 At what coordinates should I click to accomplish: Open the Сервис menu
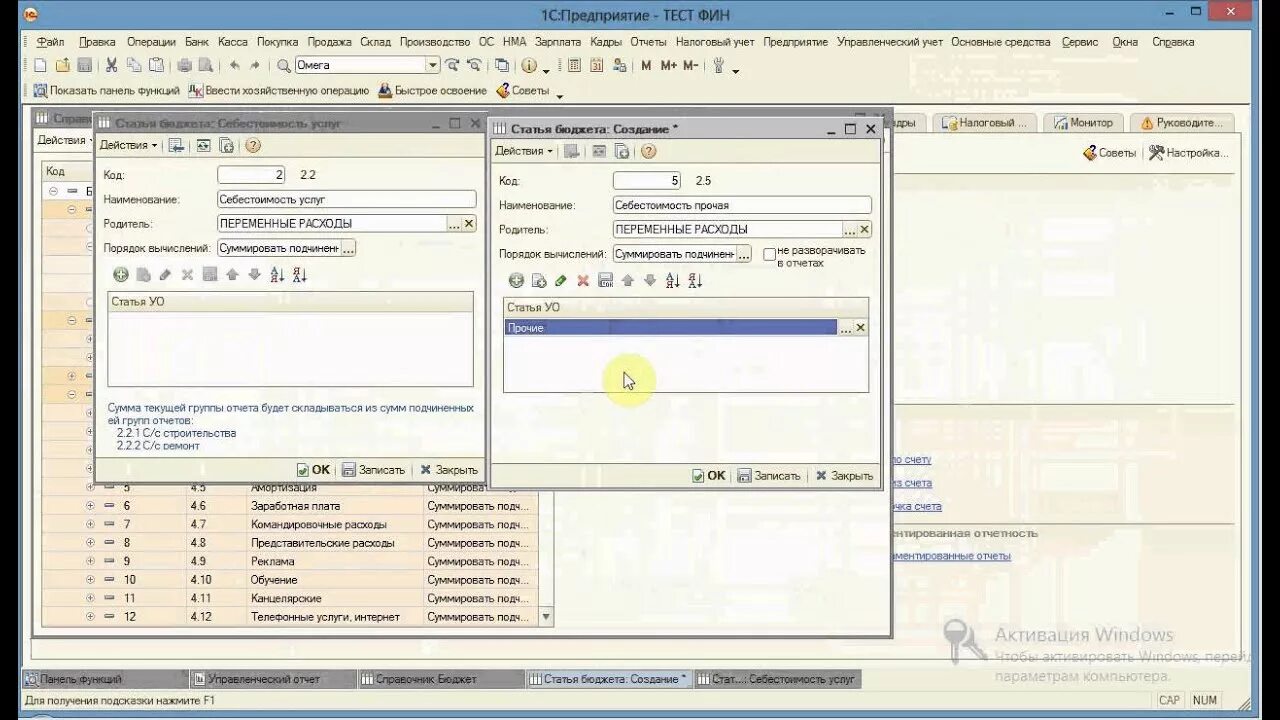(1080, 42)
